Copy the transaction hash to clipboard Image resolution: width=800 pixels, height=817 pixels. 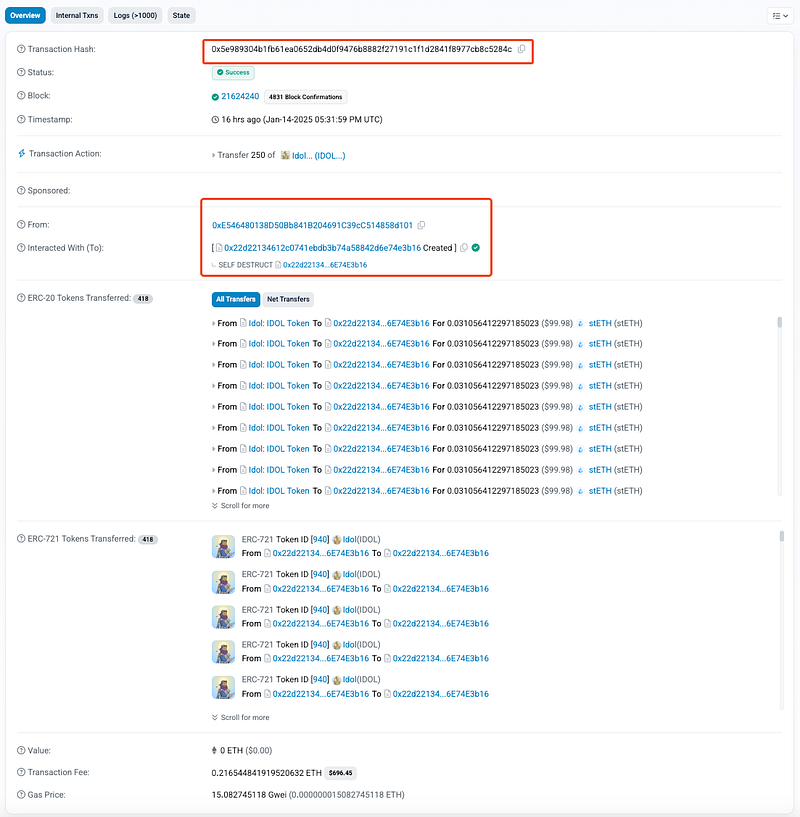(x=521, y=49)
